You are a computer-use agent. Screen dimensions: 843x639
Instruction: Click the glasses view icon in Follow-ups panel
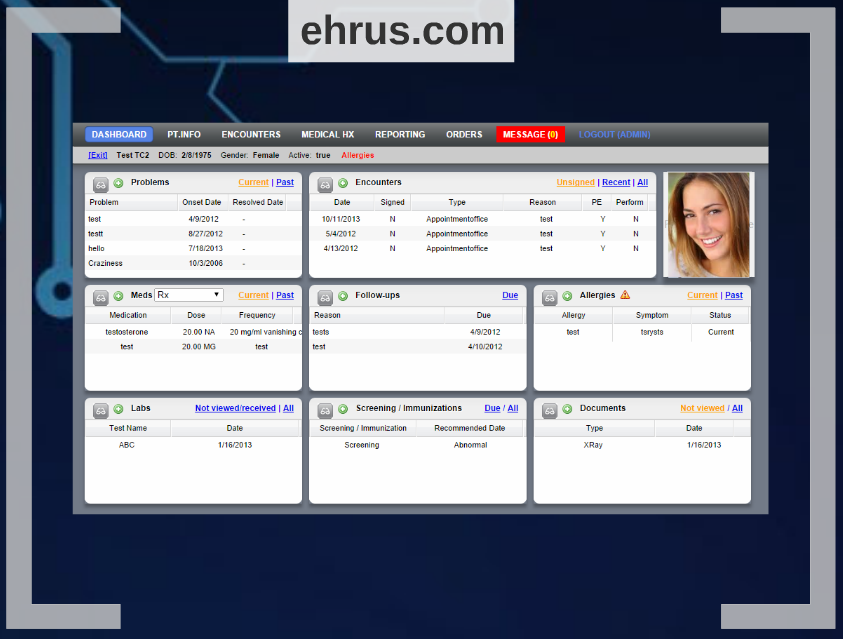[325, 297]
